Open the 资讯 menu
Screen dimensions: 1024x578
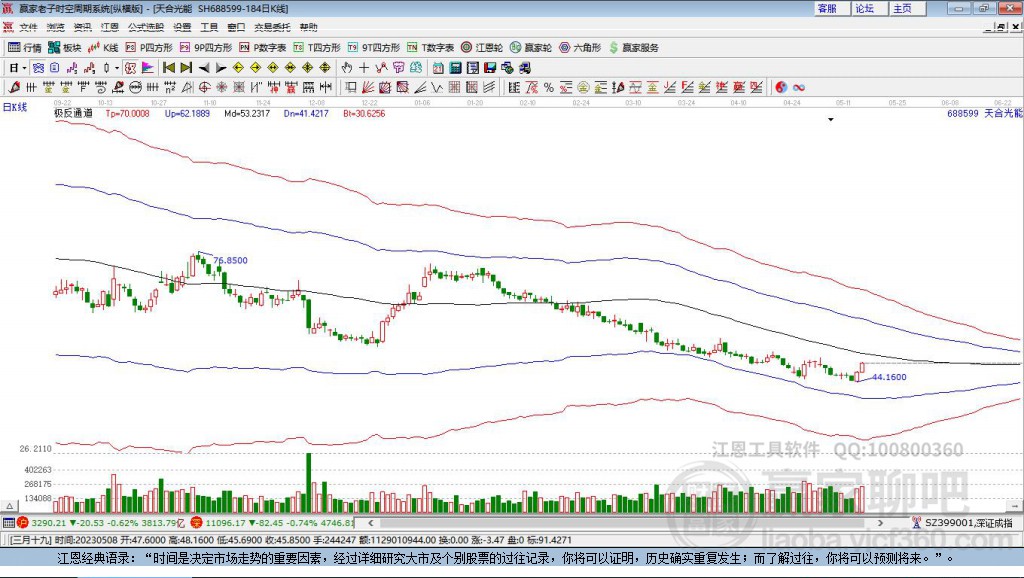click(x=82, y=27)
